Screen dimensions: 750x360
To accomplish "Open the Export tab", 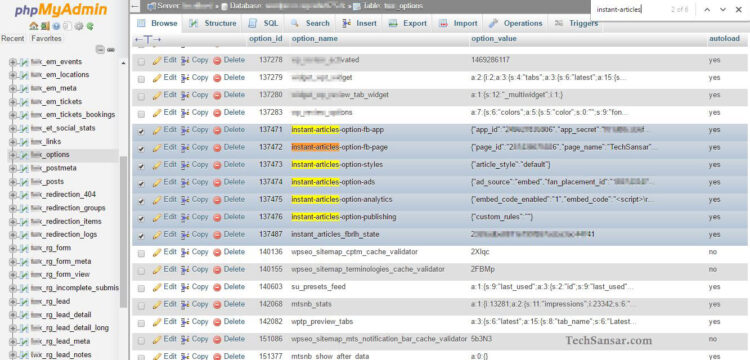I will click(408, 23).
